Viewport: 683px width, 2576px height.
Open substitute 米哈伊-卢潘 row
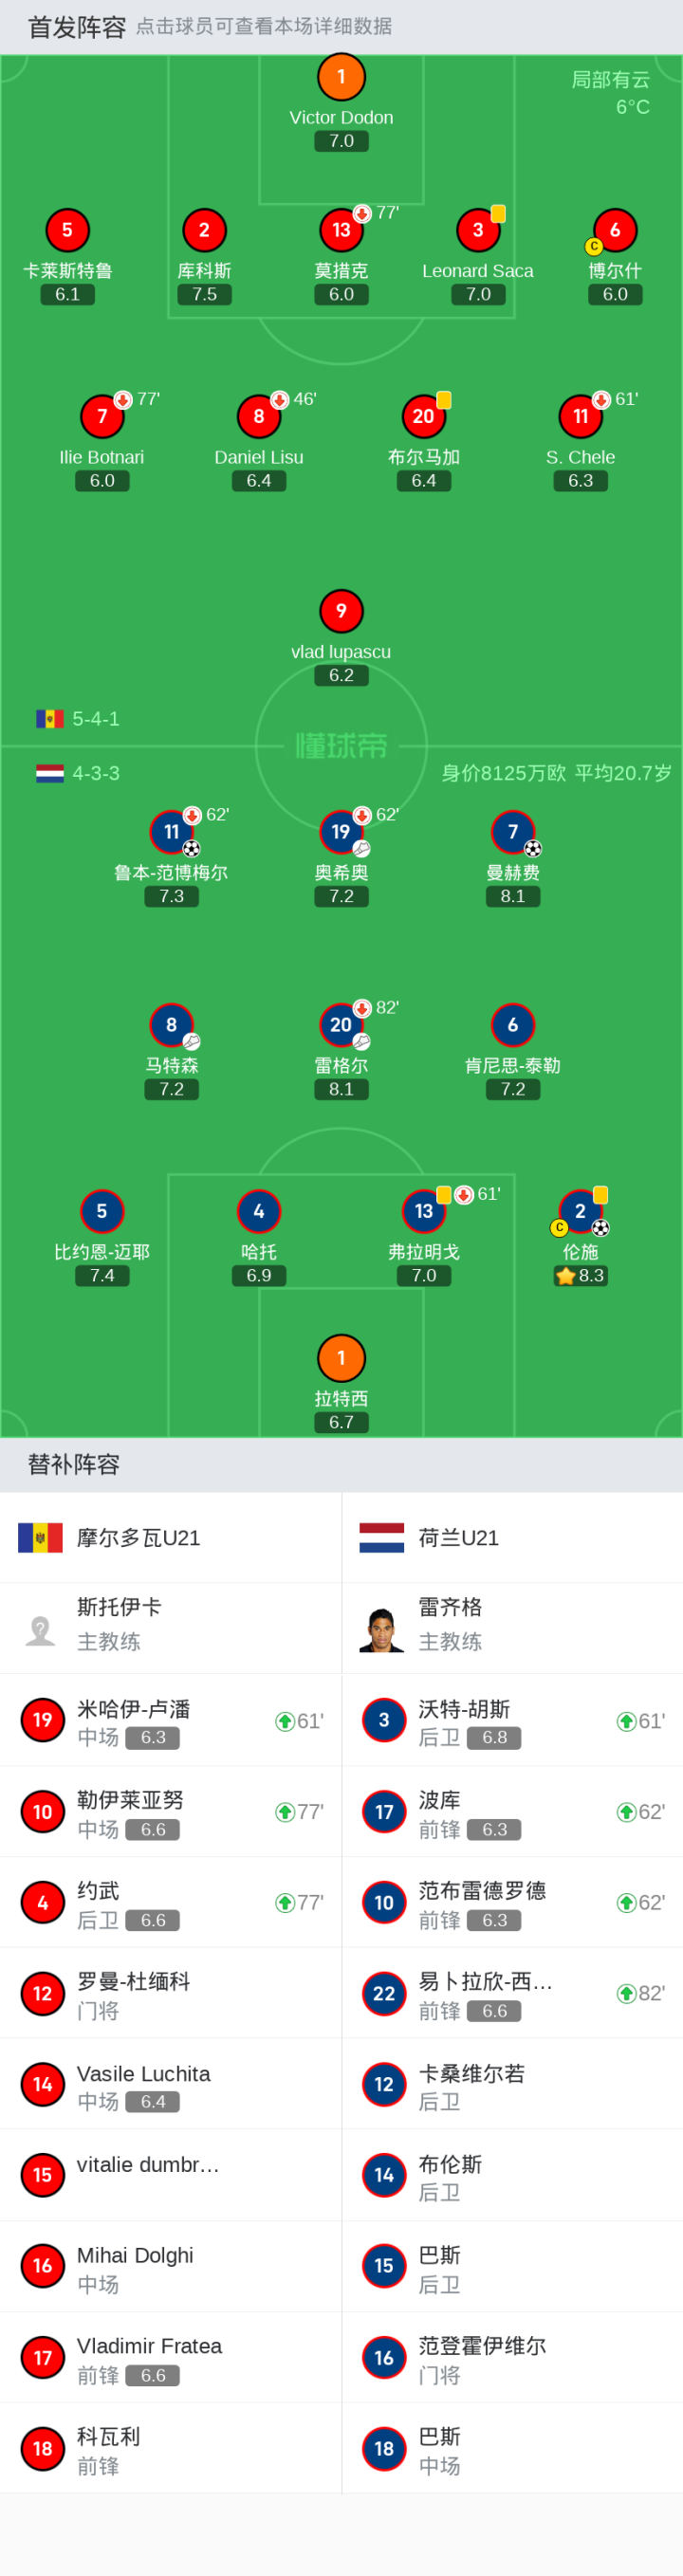click(x=171, y=1721)
